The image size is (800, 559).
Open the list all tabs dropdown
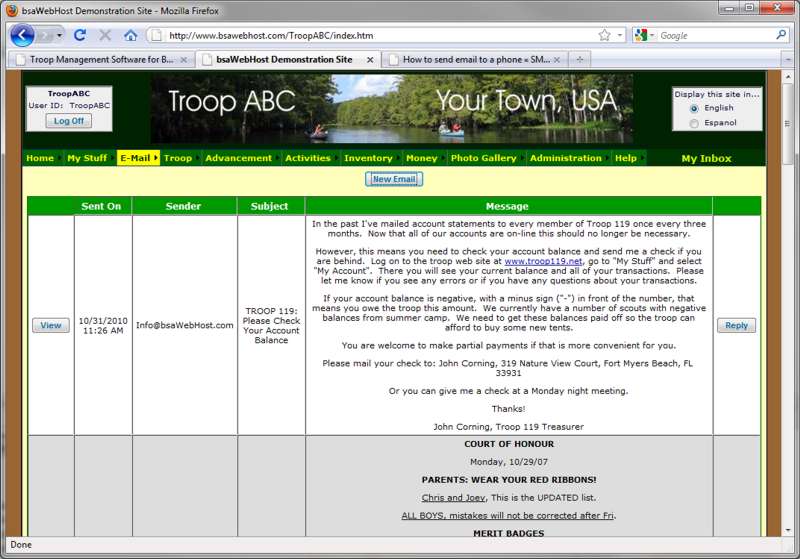pyautogui.click(x=787, y=60)
